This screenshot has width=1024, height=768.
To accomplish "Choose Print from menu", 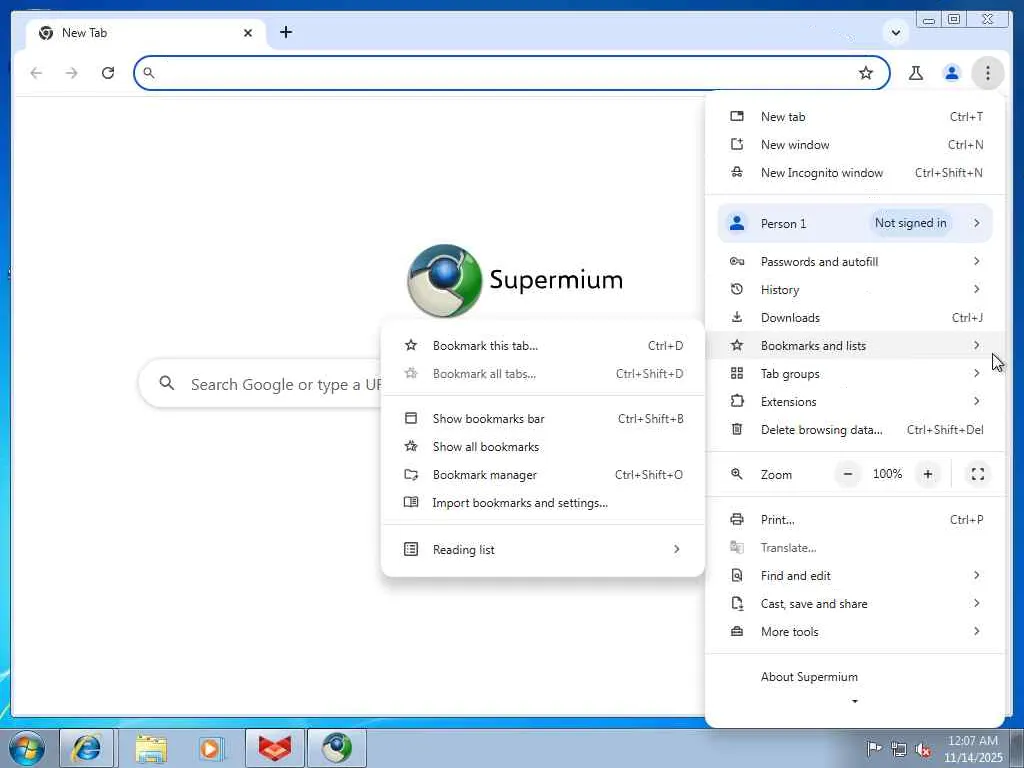I will 855,520.
